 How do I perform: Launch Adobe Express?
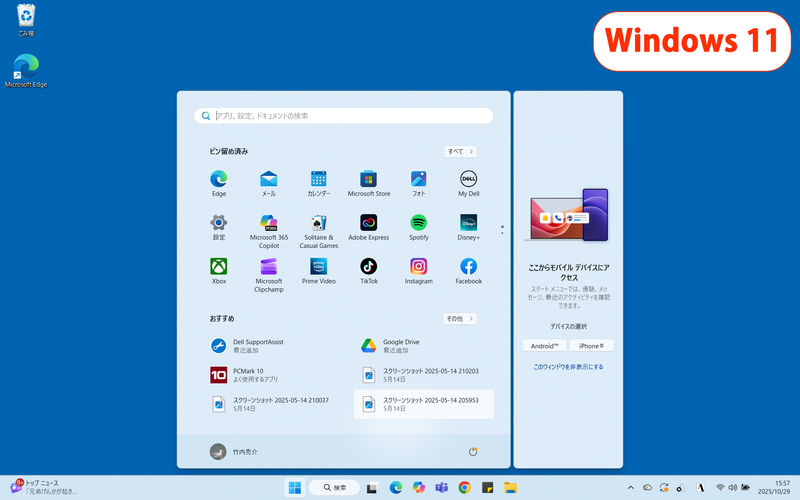tap(368, 227)
